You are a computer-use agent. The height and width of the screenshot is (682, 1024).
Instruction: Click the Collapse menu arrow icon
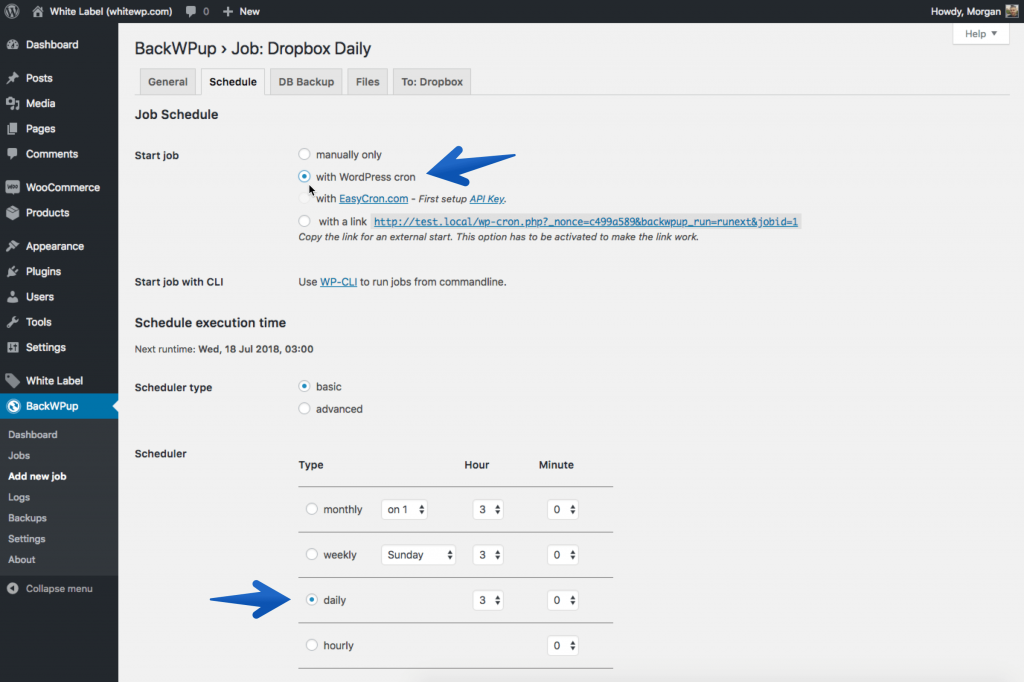pyautogui.click(x=12, y=588)
